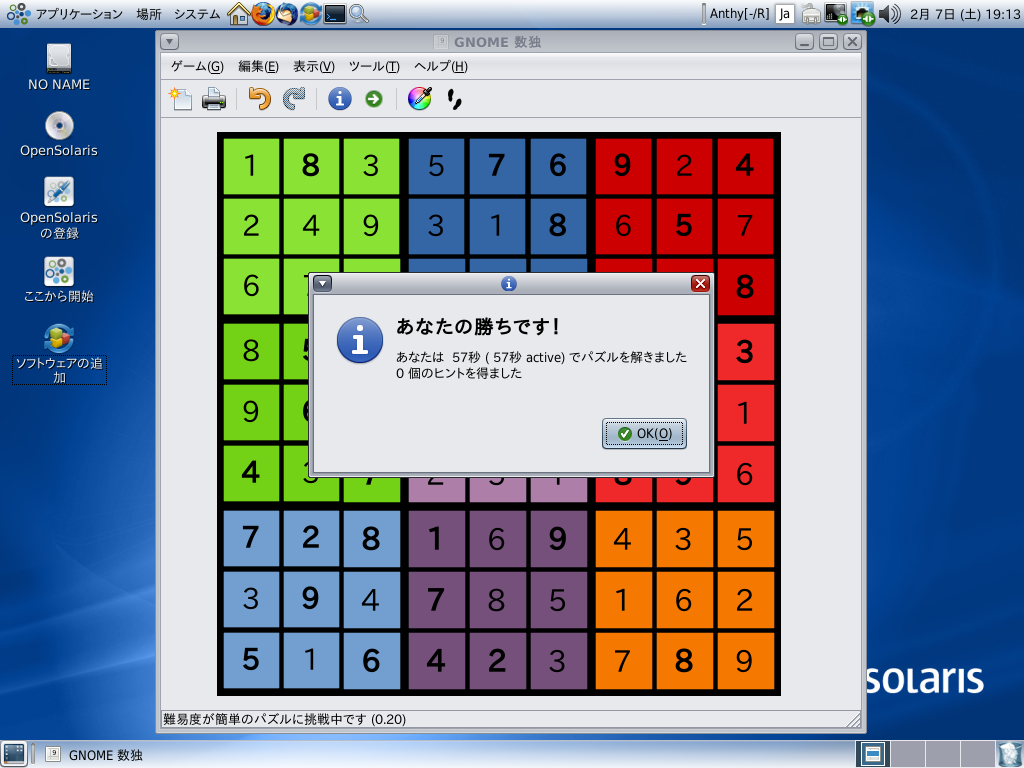Open the システム panel menu
The image size is (1024, 768).
[x=197, y=13]
